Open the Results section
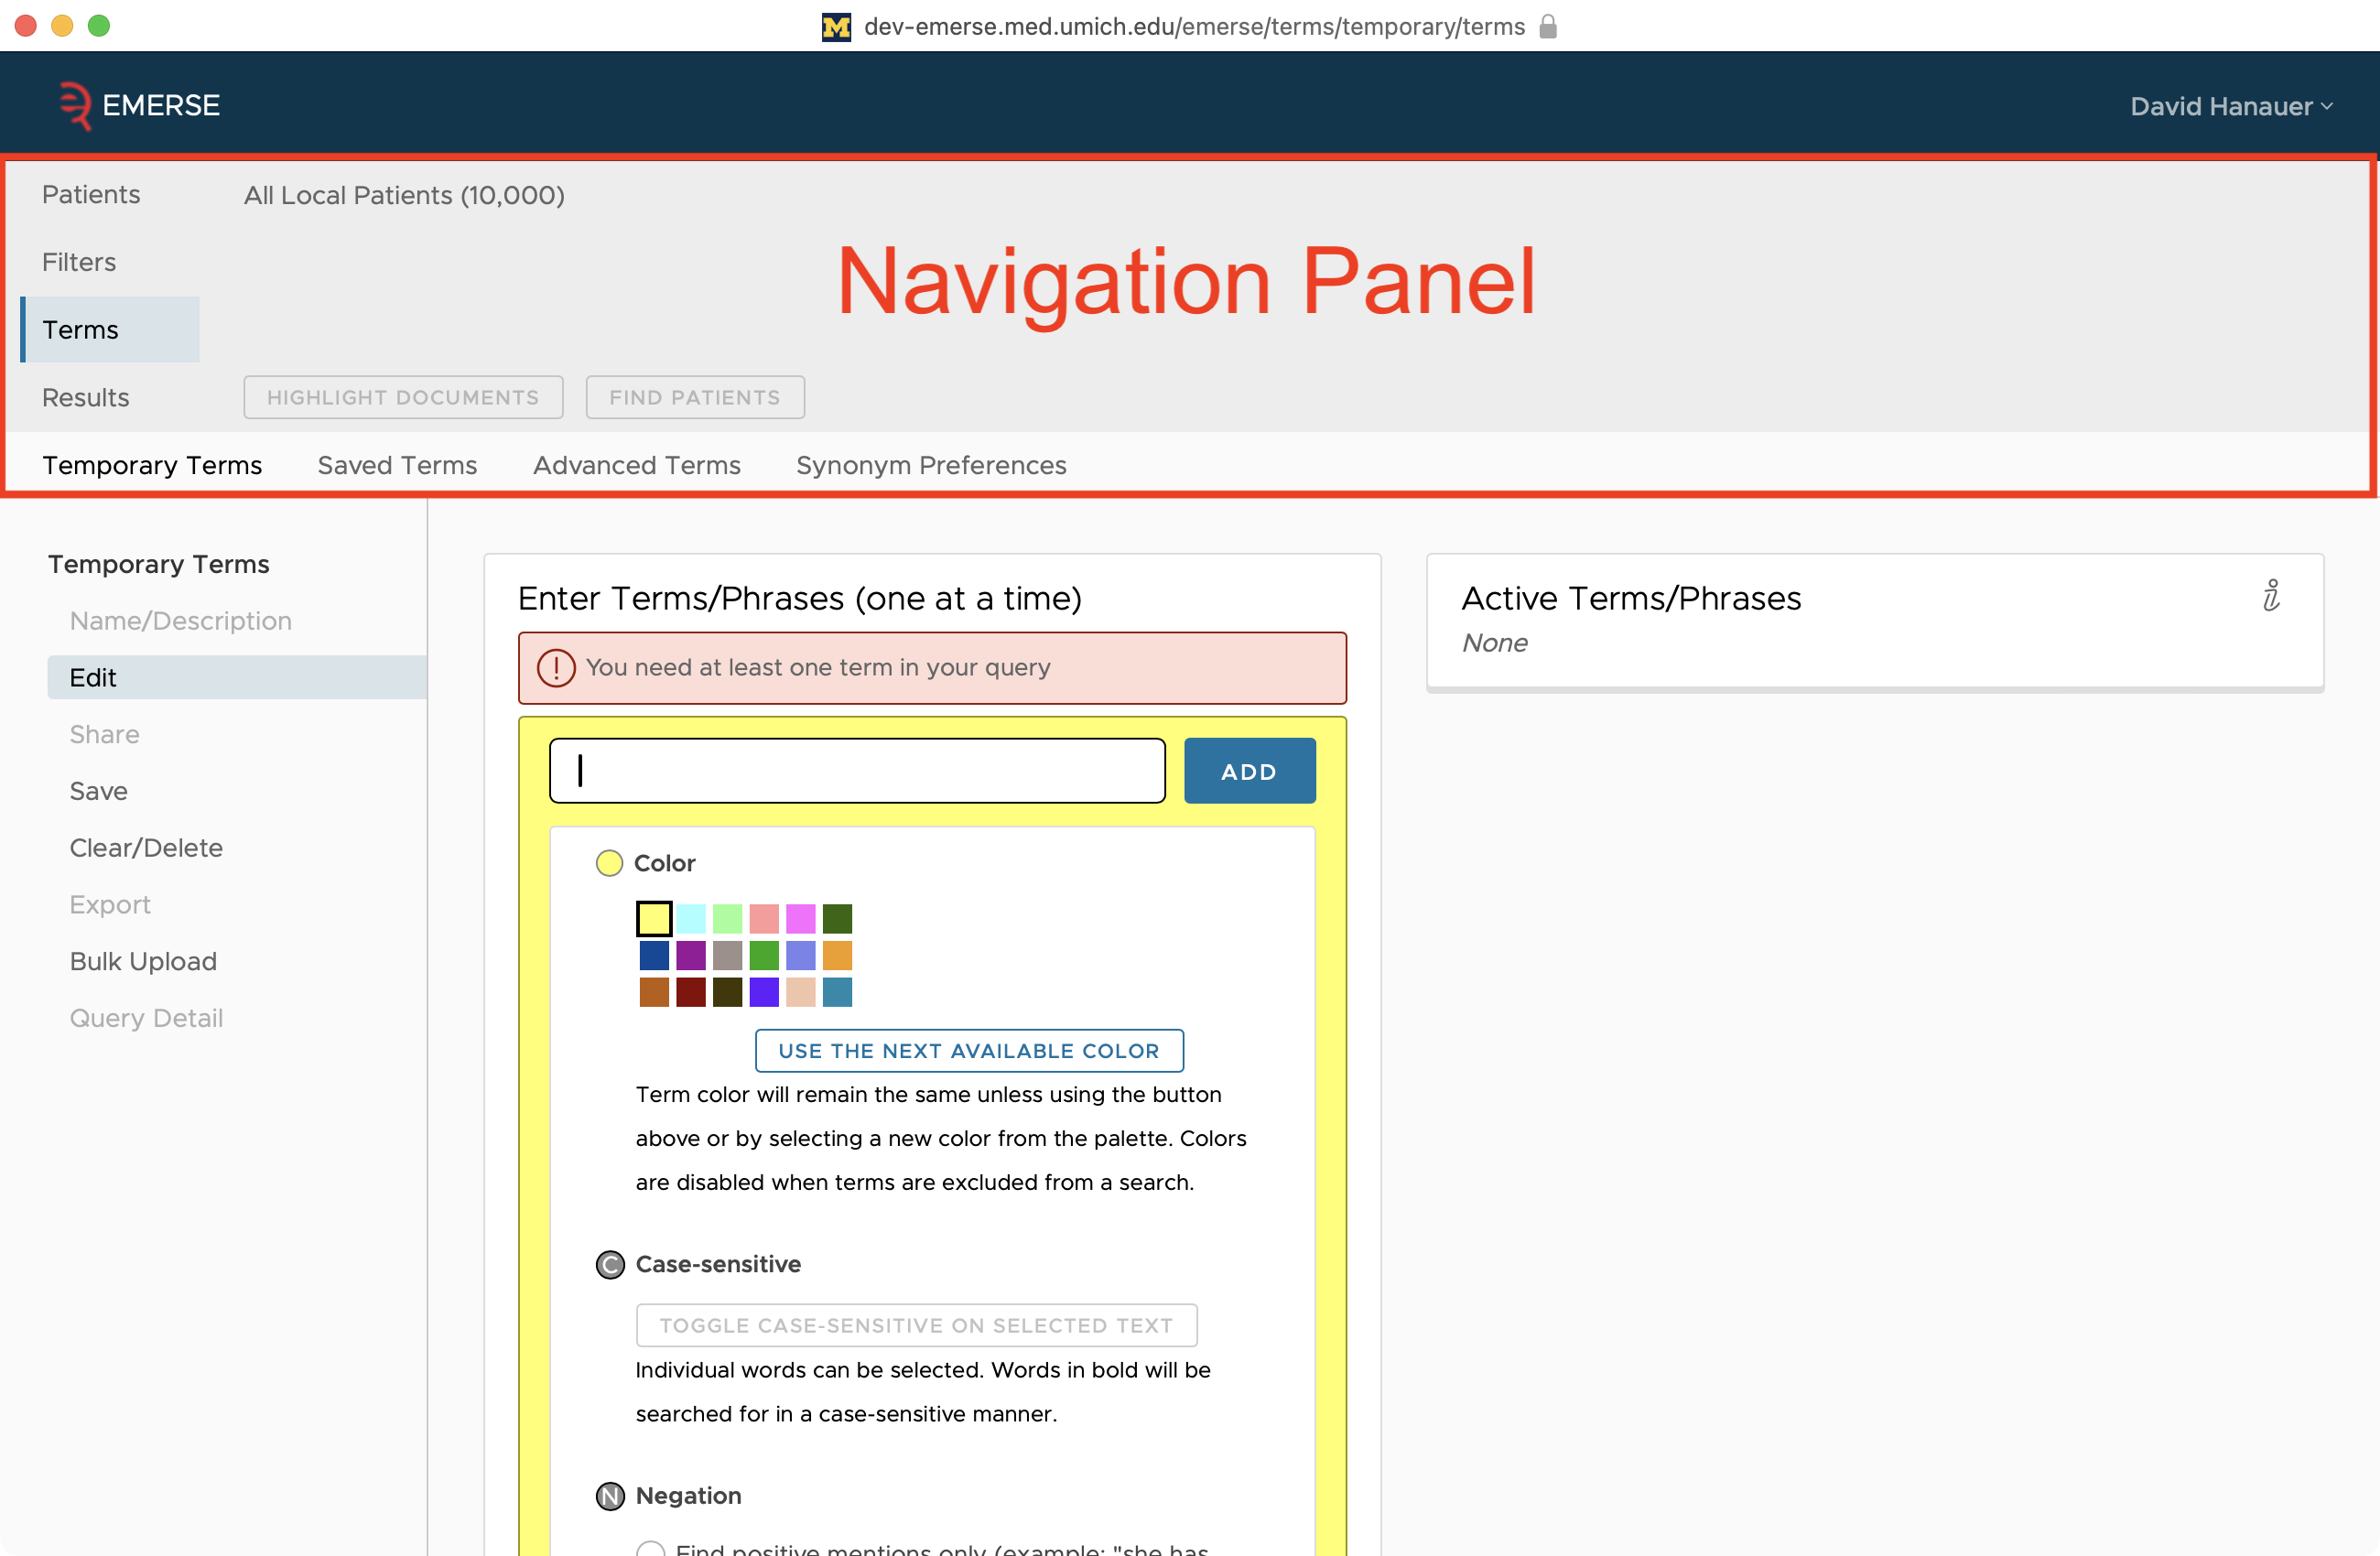This screenshot has width=2380, height=1556. click(x=86, y=398)
